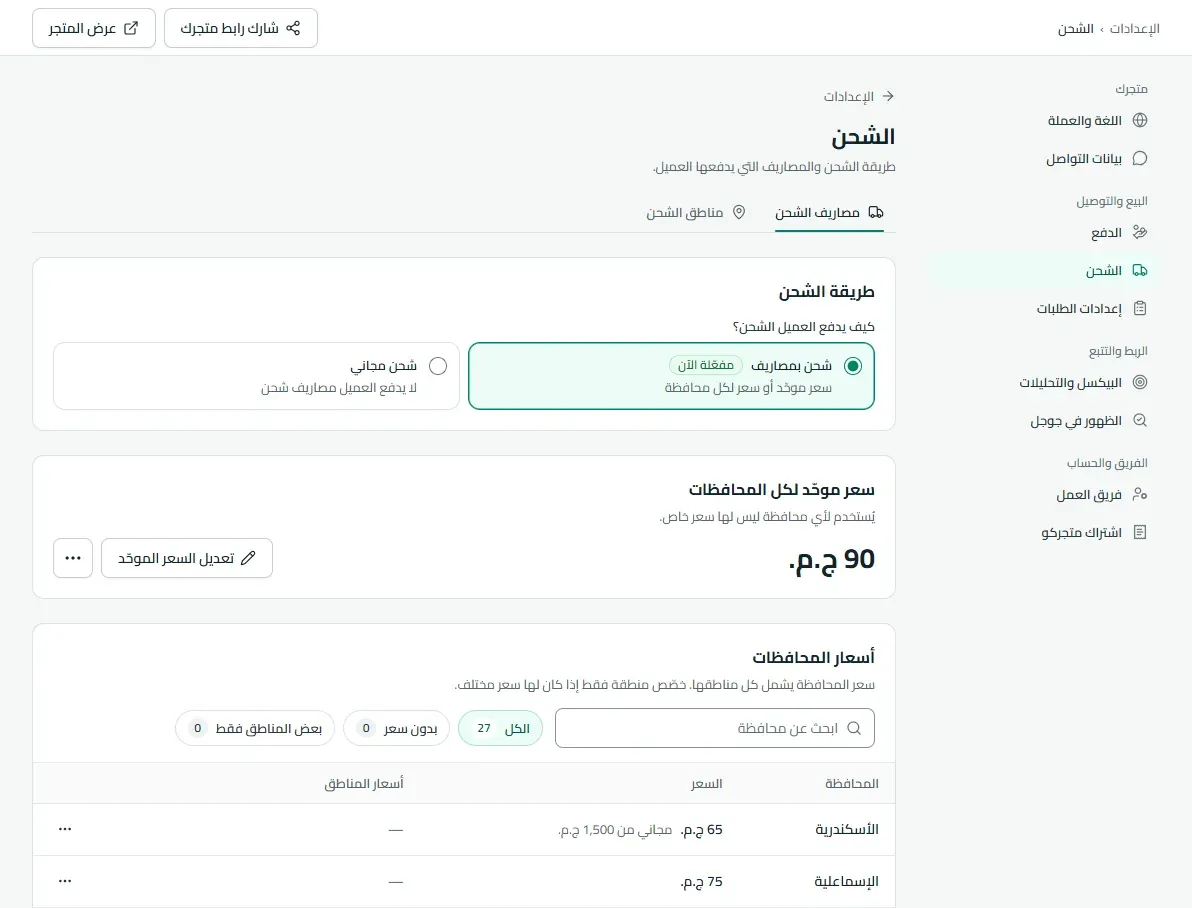
Task: Switch to مناطق الشحن tab
Action: pos(696,213)
